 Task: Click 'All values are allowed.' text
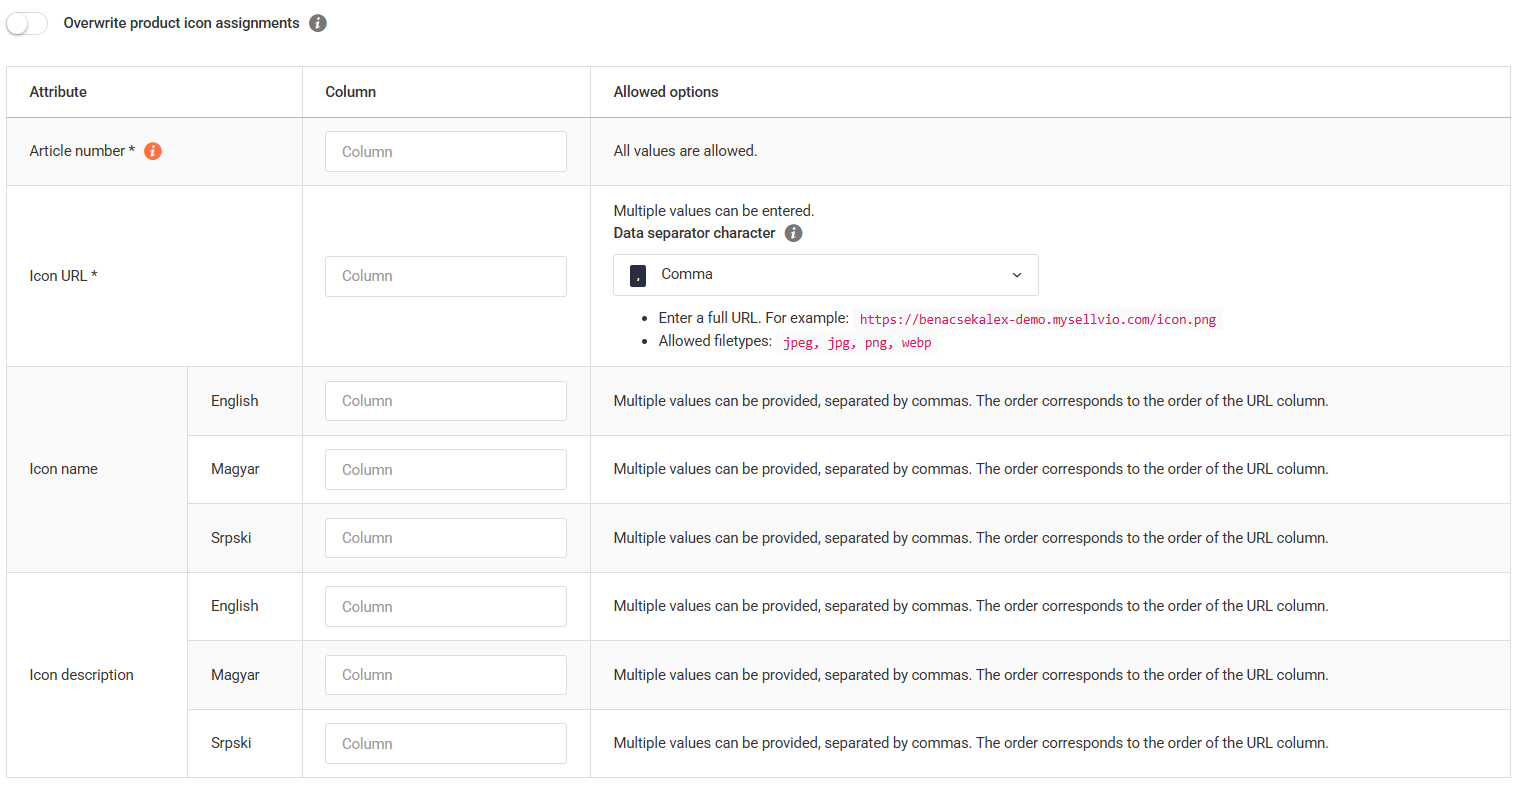(x=685, y=151)
